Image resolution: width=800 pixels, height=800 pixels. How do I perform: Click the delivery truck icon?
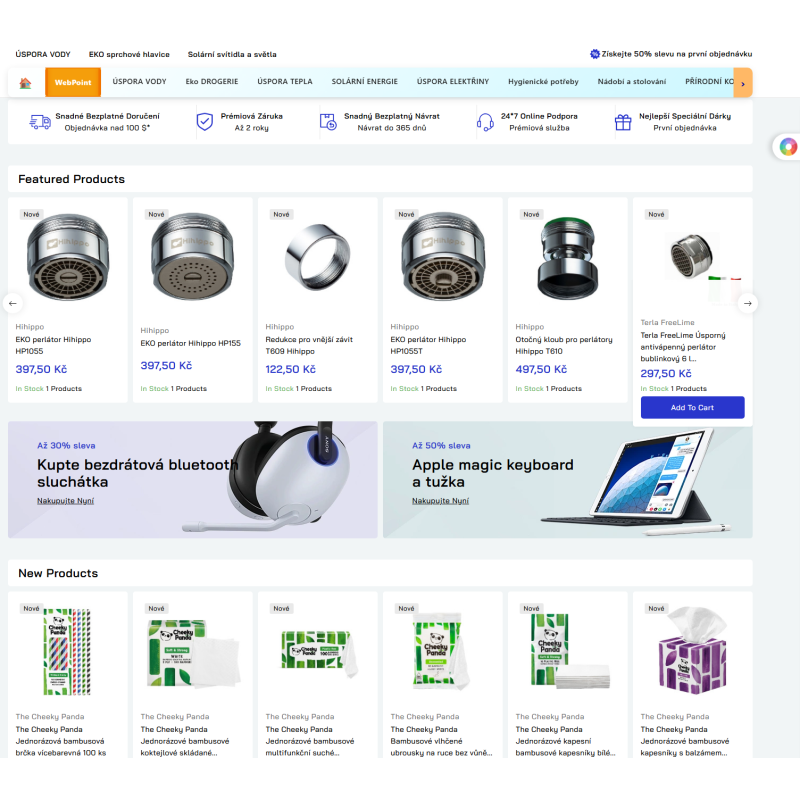(40, 122)
